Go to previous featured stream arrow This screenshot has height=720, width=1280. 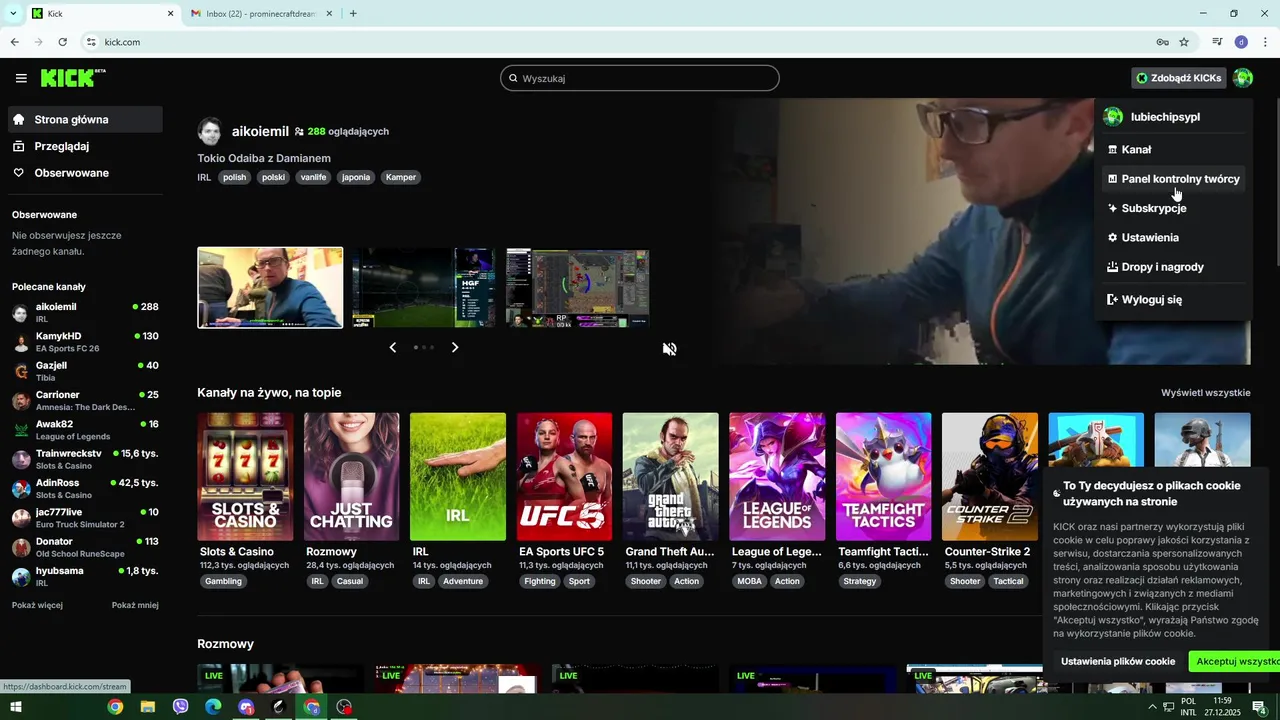click(392, 347)
